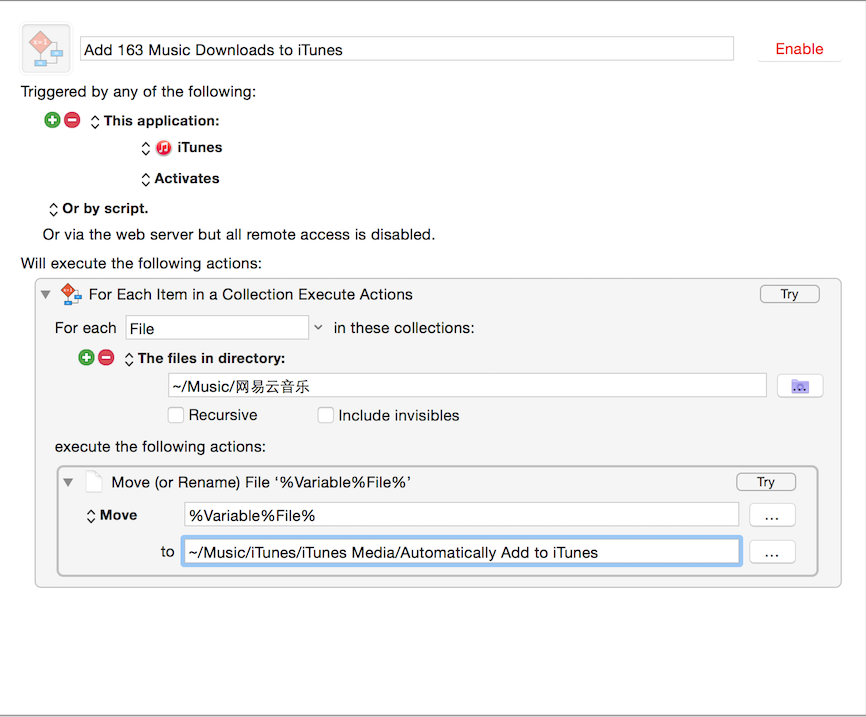The image size is (866, 717).
Task: Open the Or by script popup
Action: point(53,209)
